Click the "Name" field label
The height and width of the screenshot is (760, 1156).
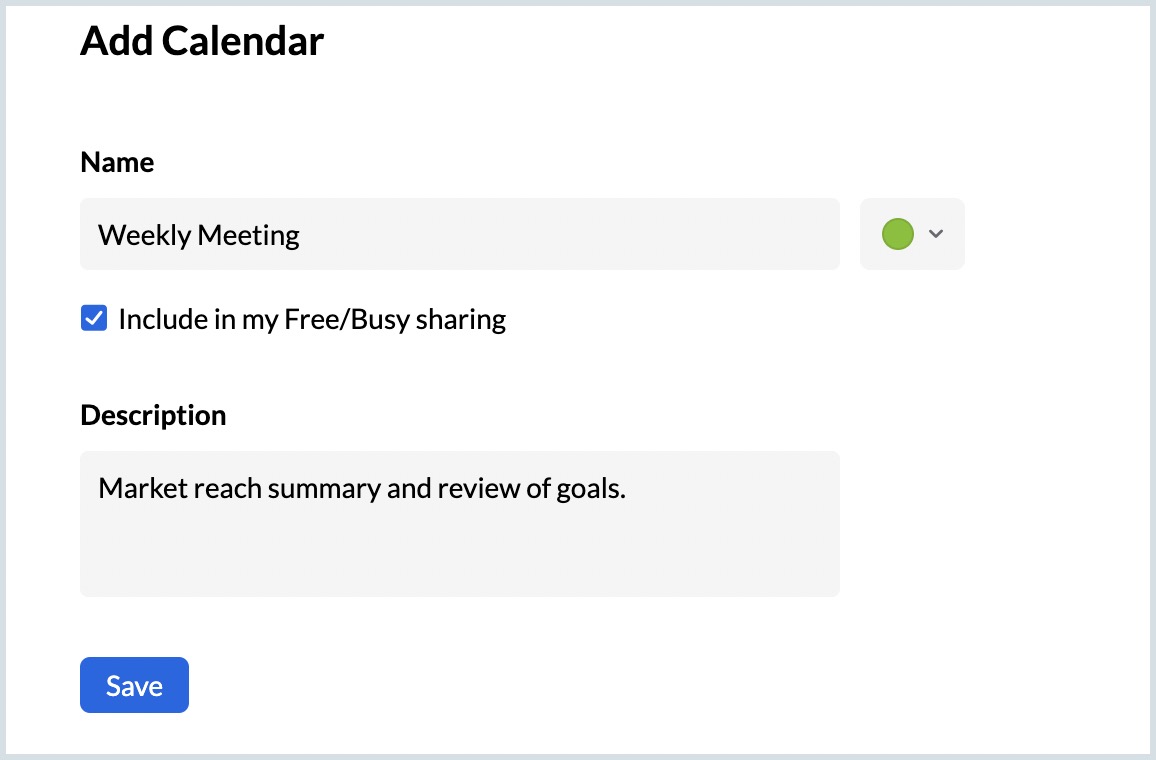coord(117,162)
